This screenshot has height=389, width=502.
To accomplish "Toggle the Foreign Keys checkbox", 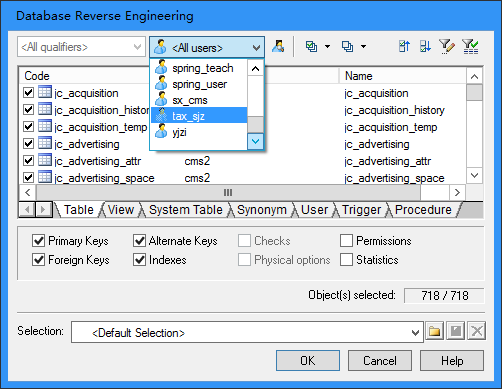I will coord(39,260).
